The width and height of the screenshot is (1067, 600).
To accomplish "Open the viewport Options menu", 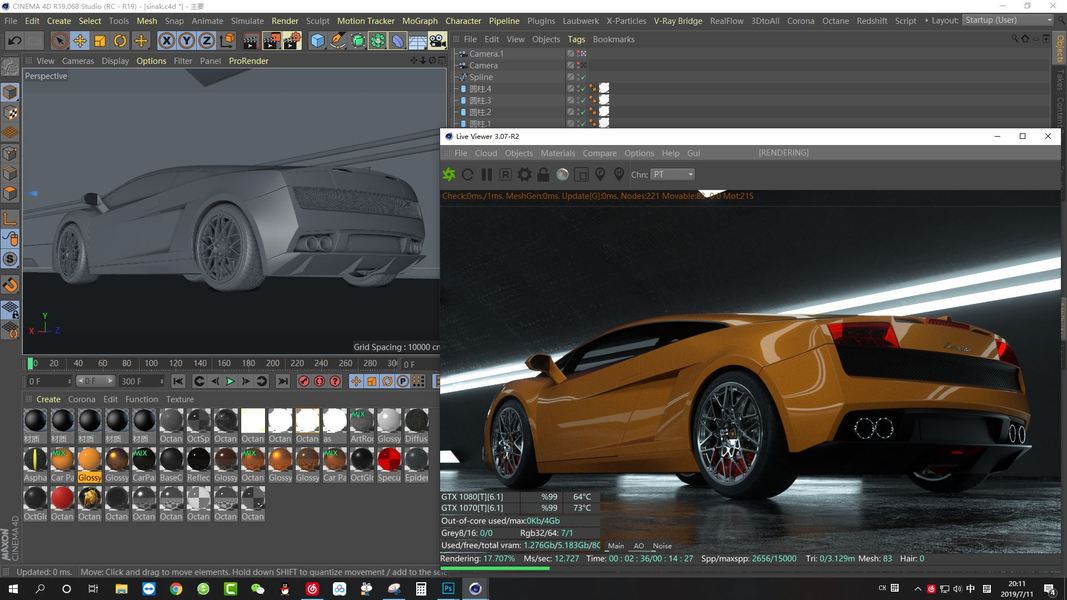I will coord(151,61).
